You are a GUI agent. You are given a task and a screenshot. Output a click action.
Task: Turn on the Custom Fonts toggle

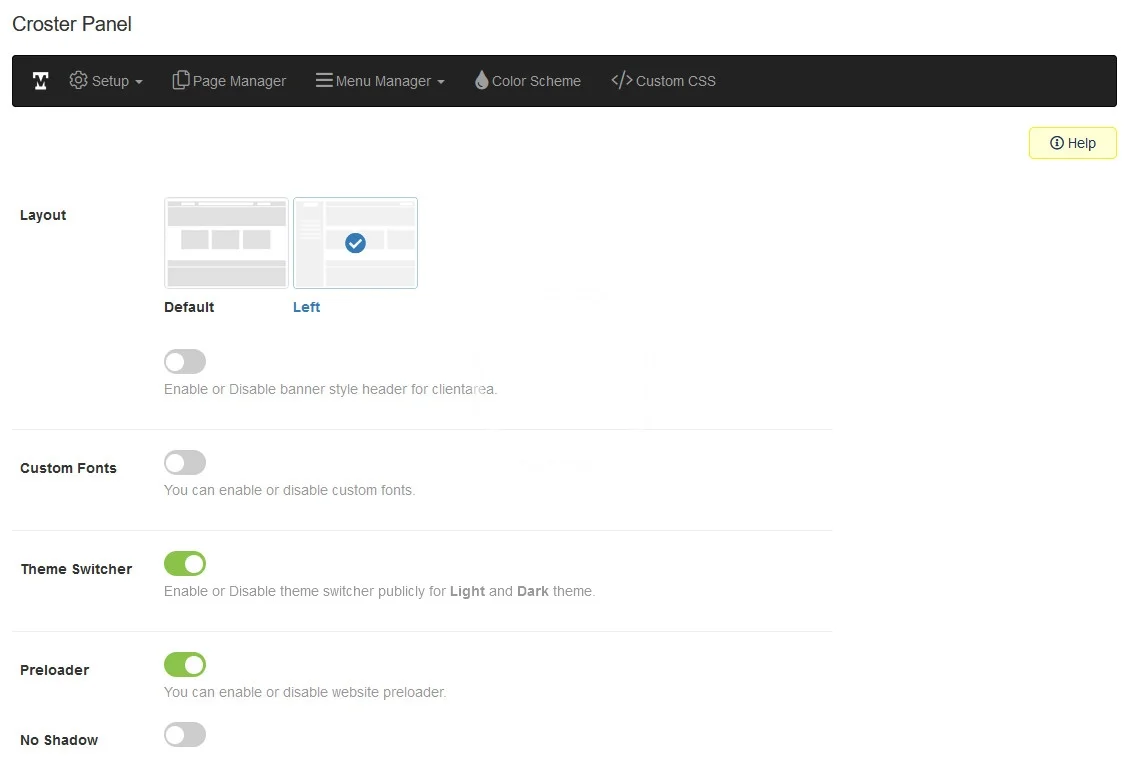click(x=185, y=462)
